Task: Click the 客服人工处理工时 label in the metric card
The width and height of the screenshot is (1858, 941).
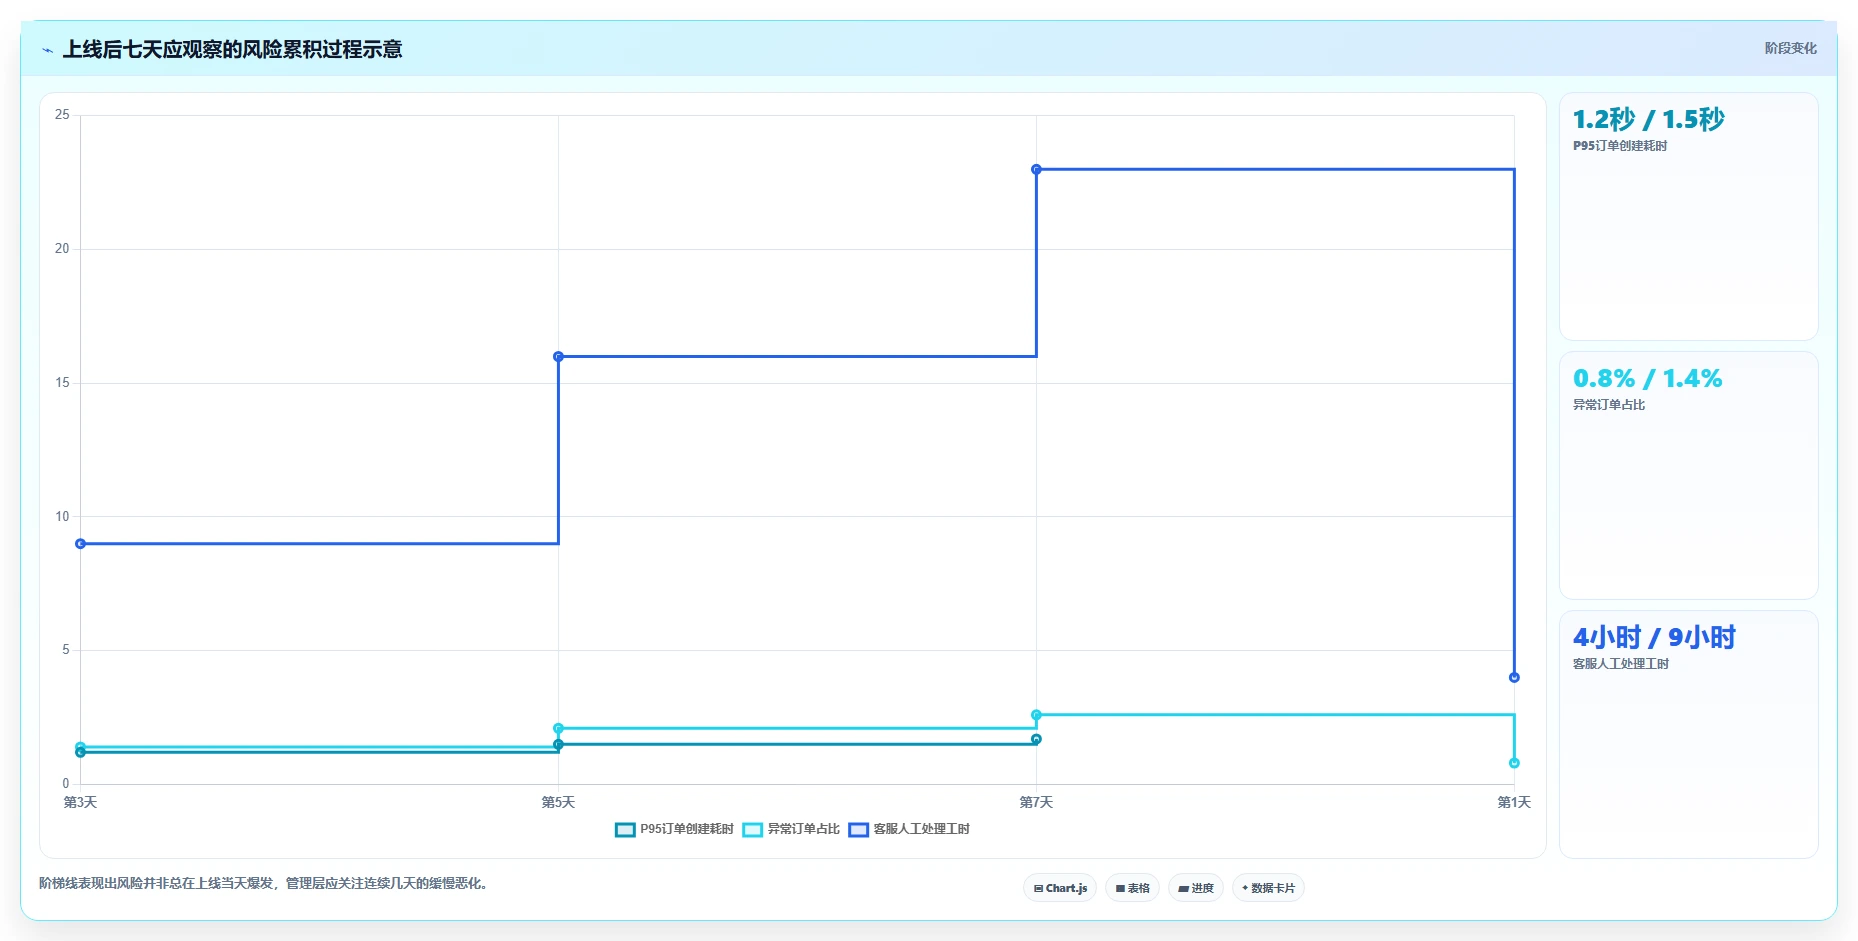Action: click(1621, 664)
